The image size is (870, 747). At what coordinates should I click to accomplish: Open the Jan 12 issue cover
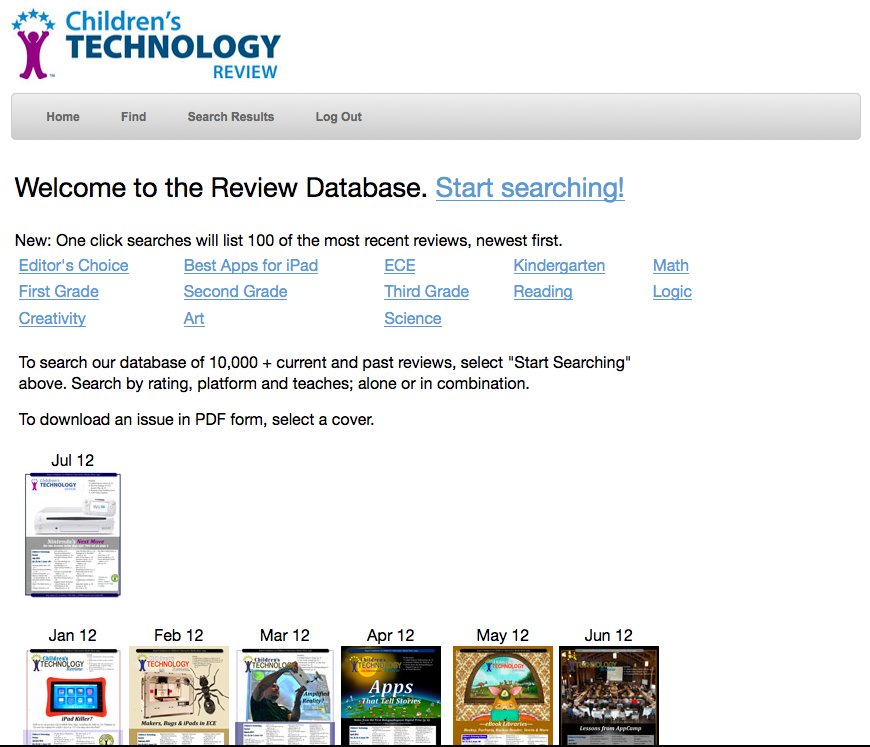point(73,696)
